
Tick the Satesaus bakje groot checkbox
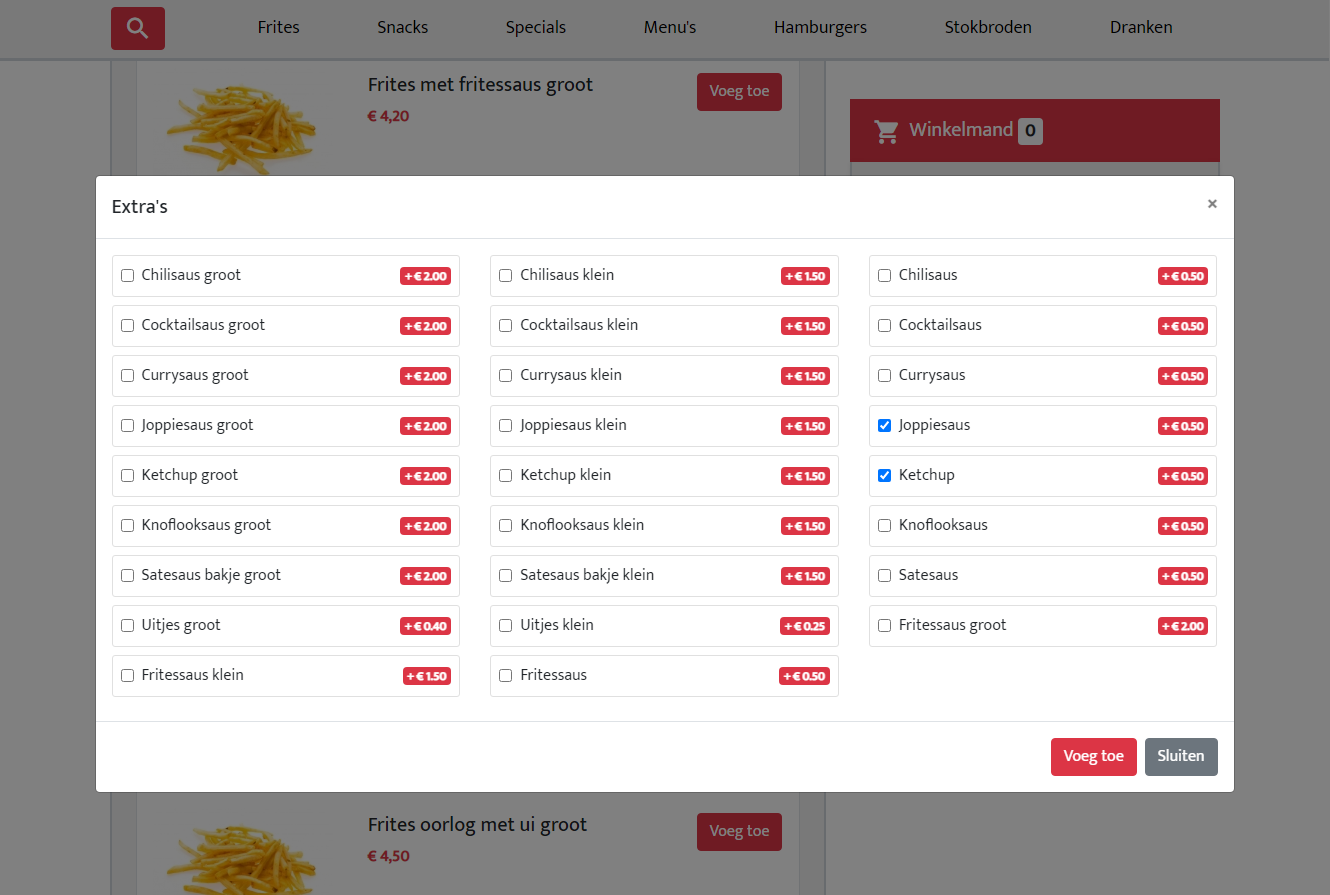(127, 576)
